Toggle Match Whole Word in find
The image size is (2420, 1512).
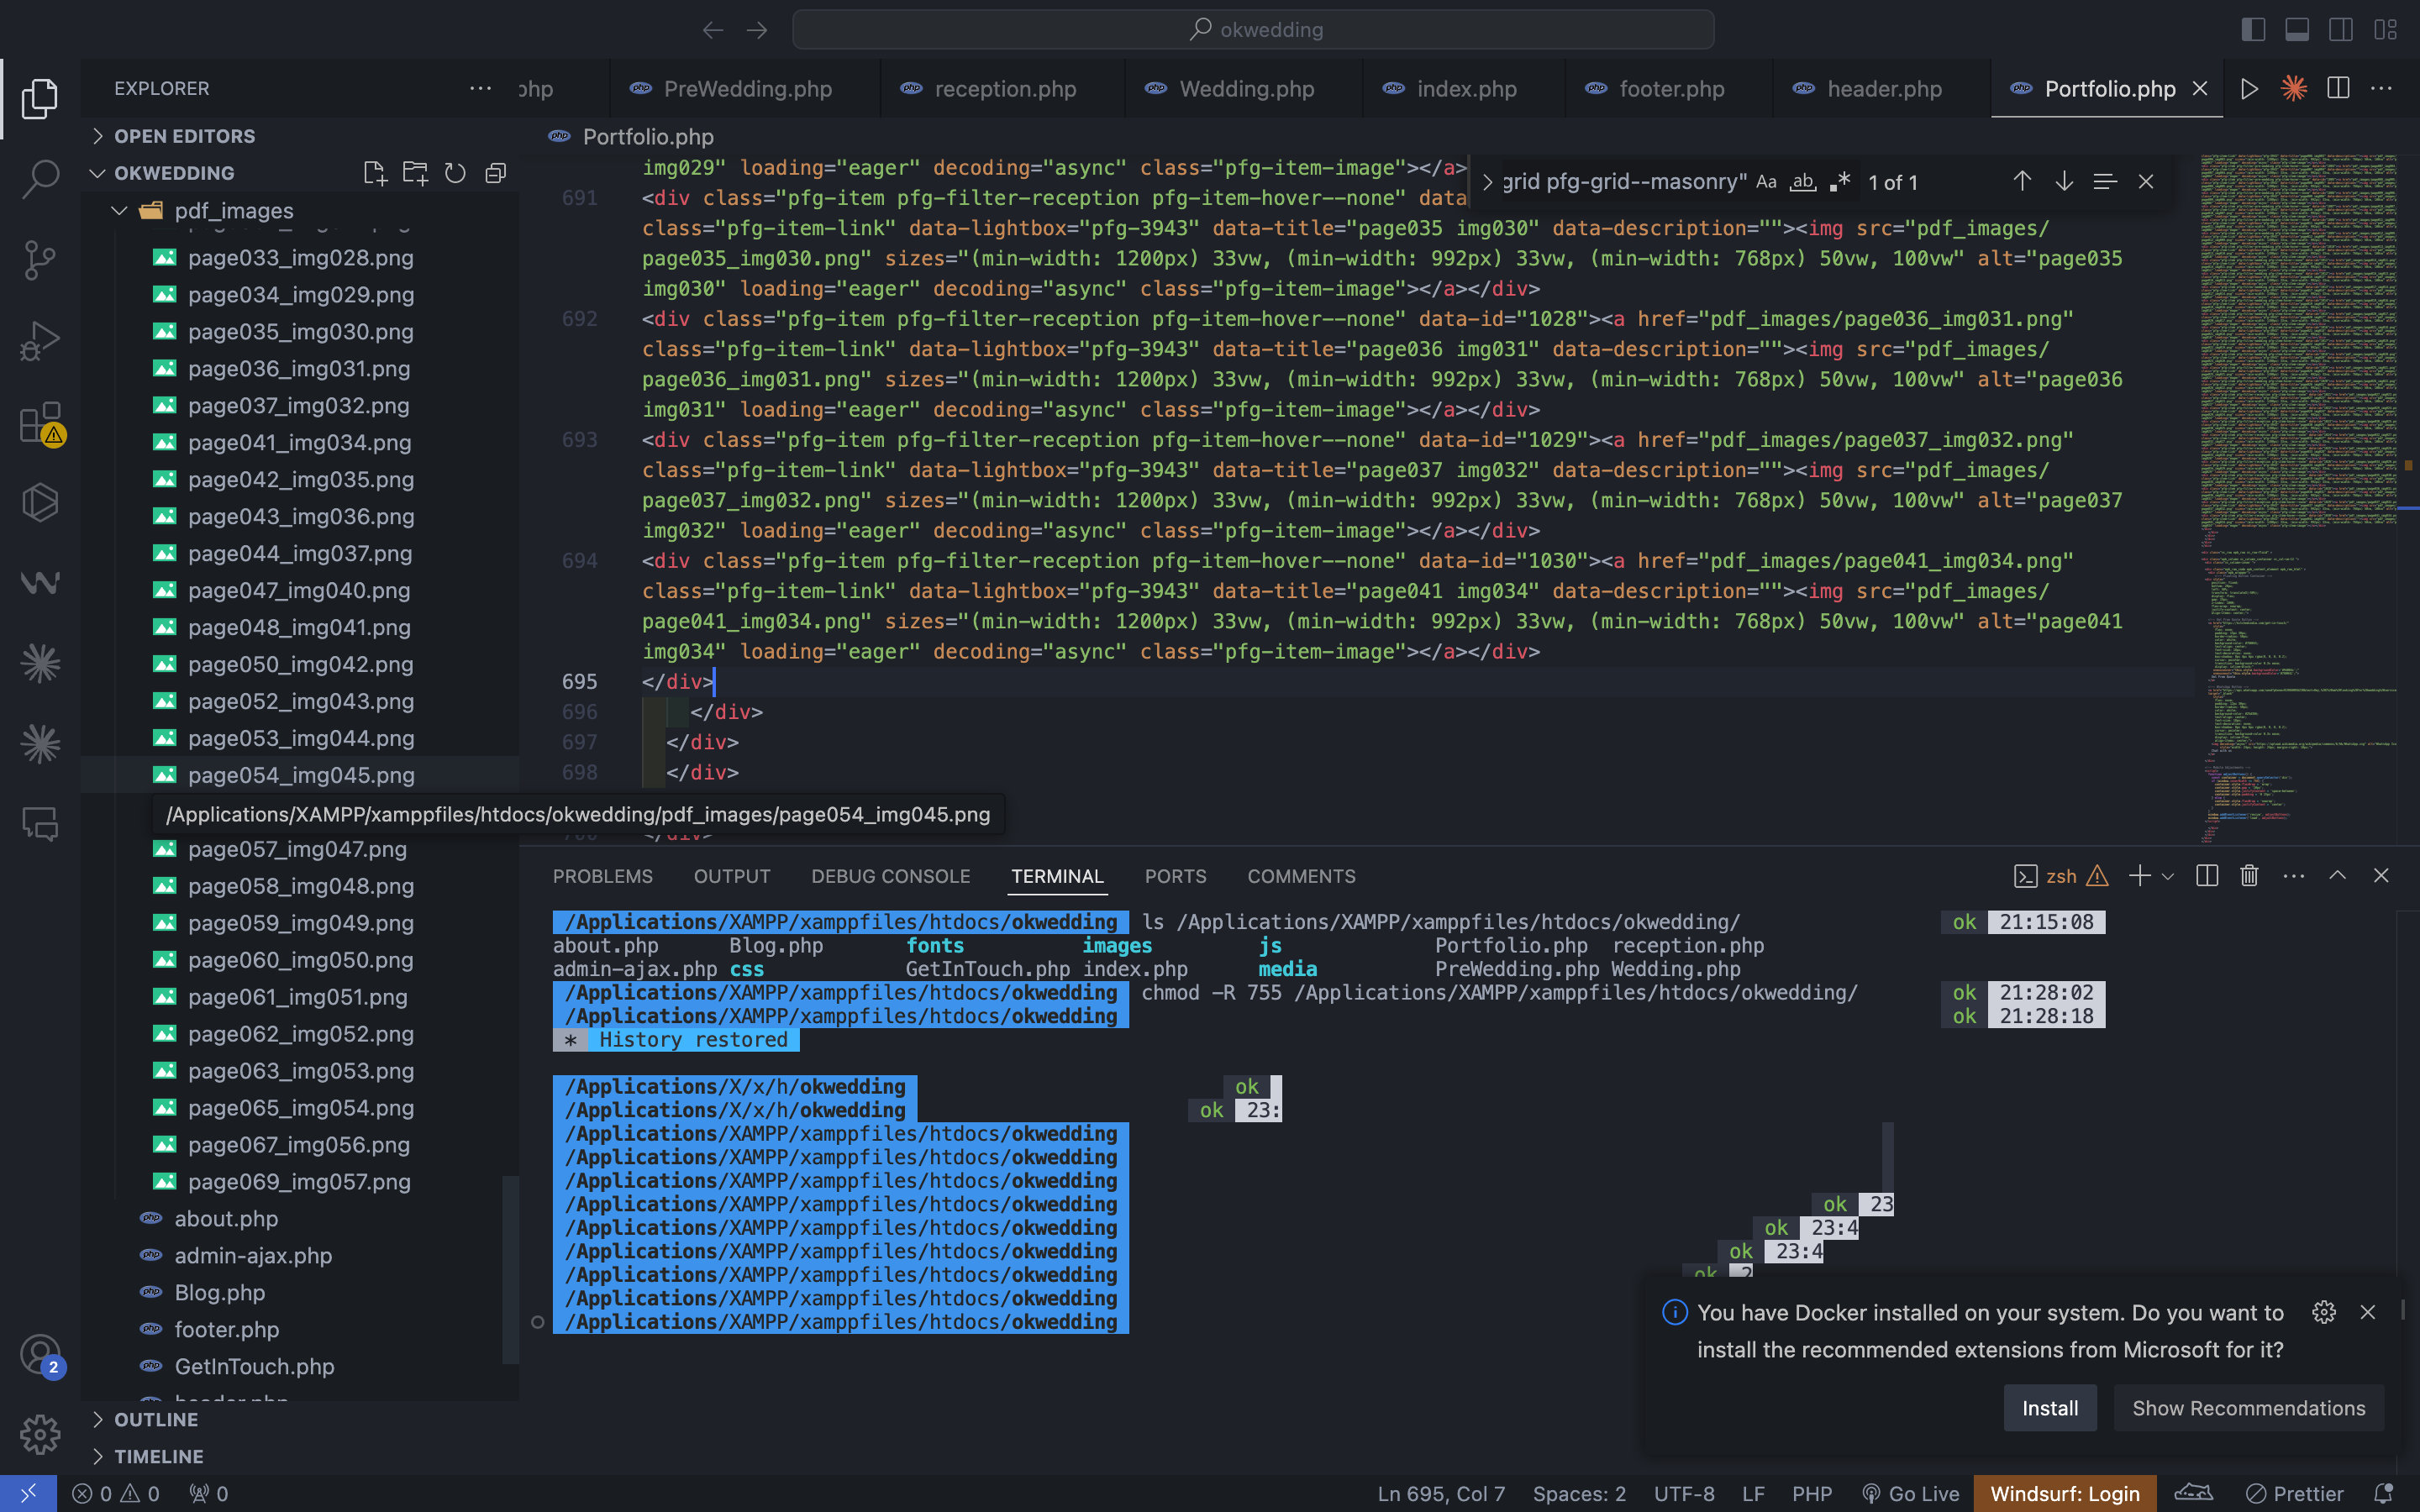(x=1802, y=182)
